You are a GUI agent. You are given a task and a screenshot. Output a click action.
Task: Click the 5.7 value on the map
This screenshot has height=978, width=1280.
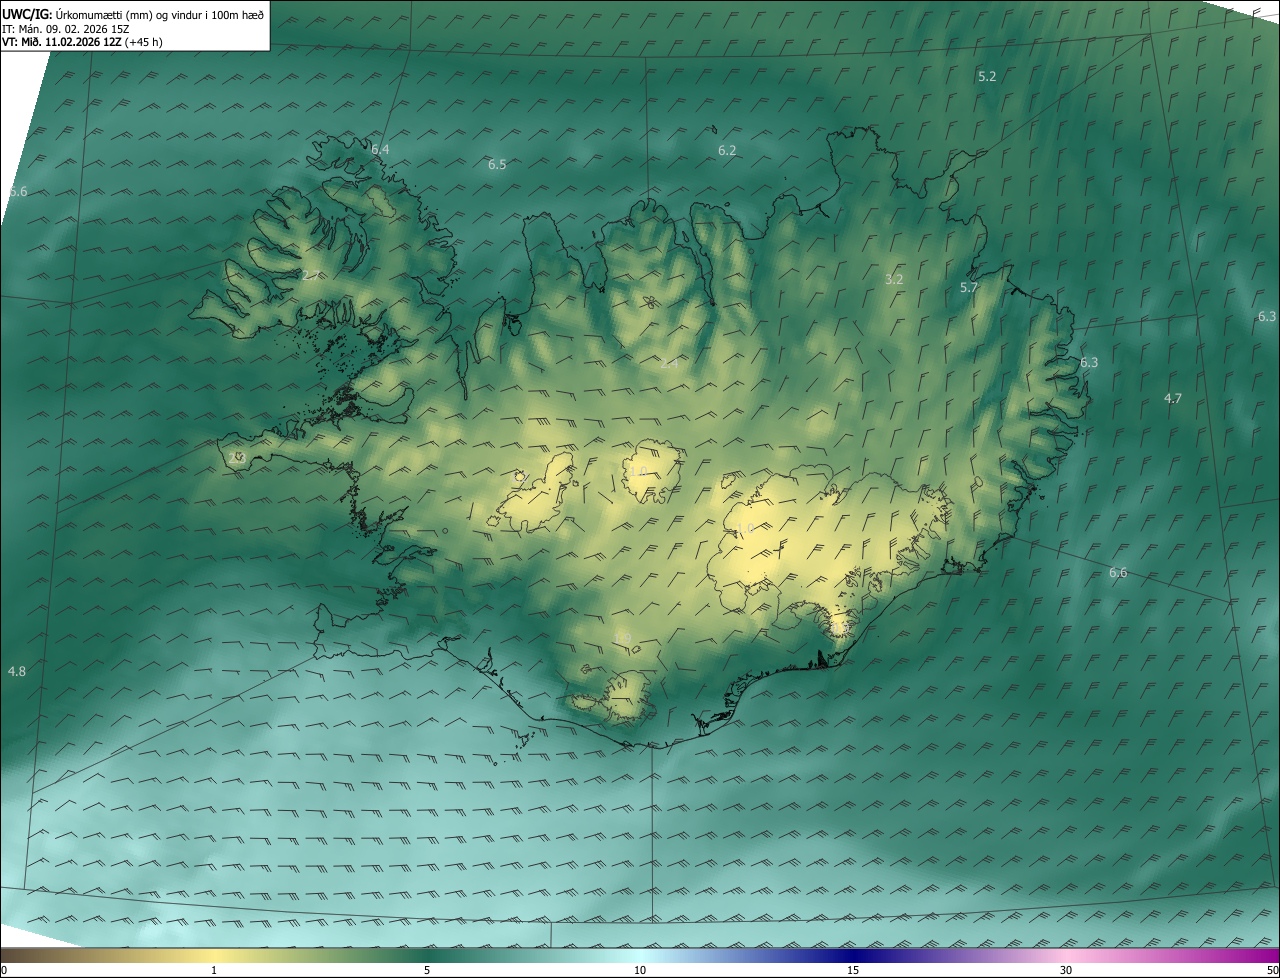pyautogui.click(x=968, y=287)
